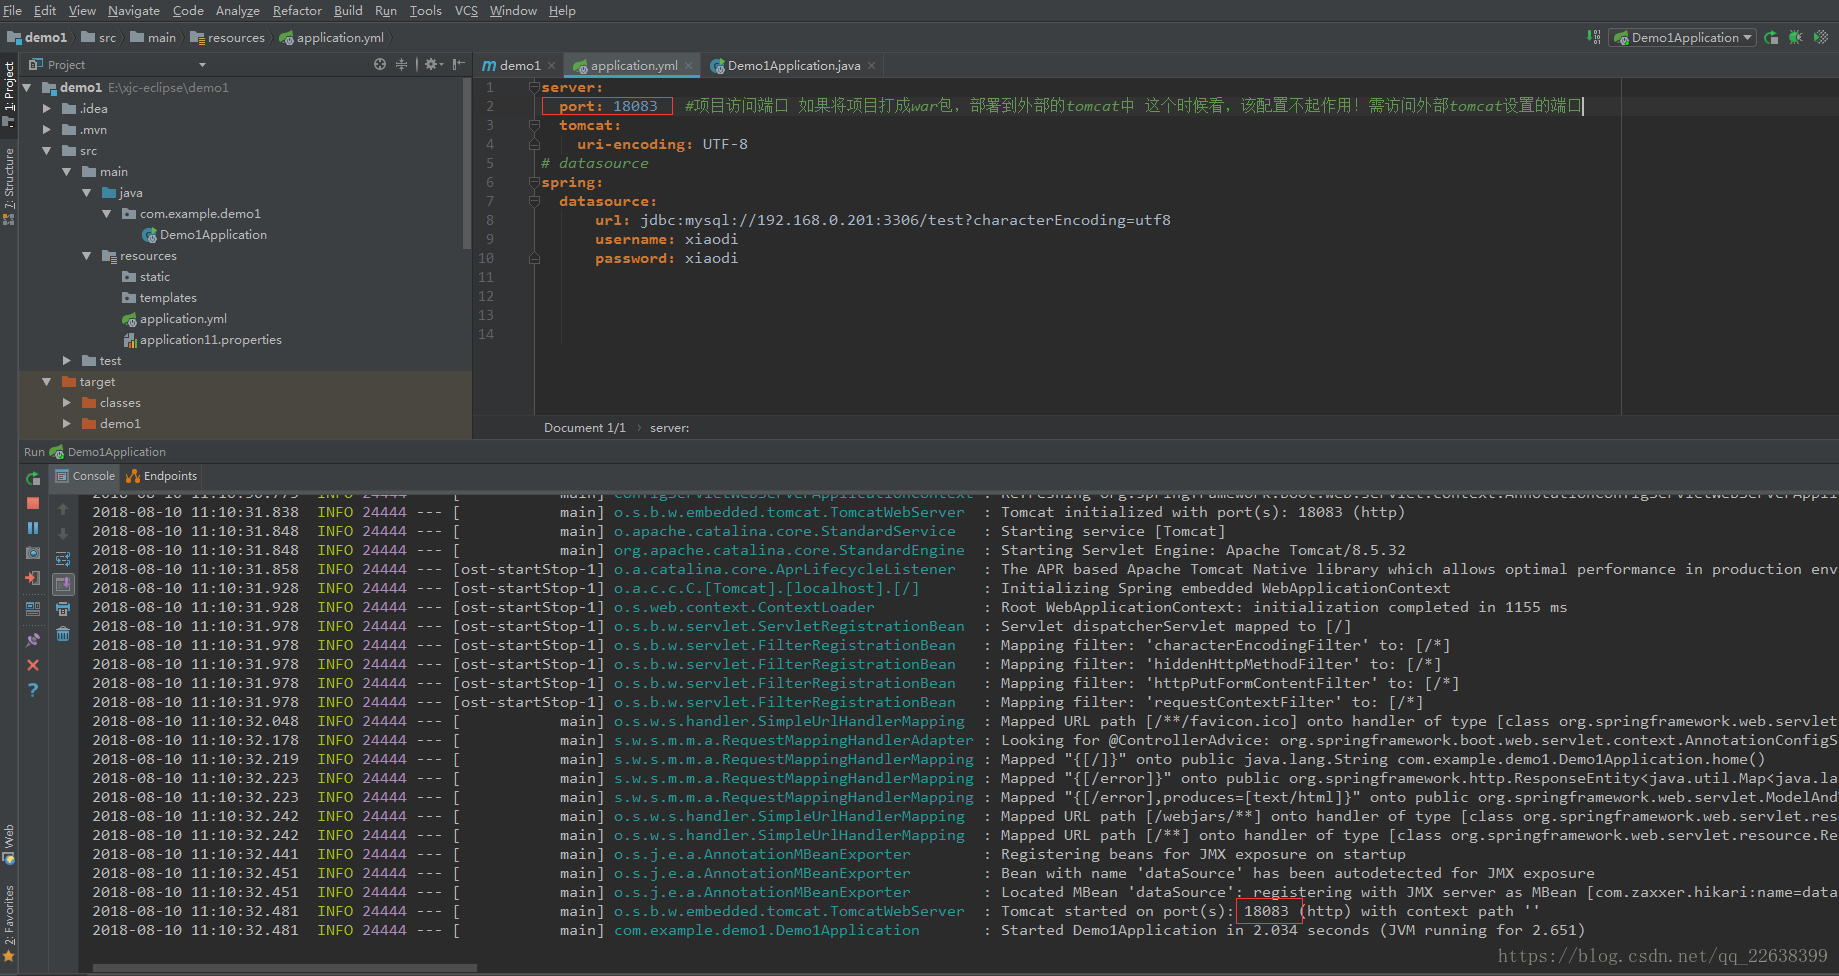Click the debug bug icon in toolbar
The height and width of the screenshot is (976, 1839).
pyautogui.click(x=1796, y=38)
